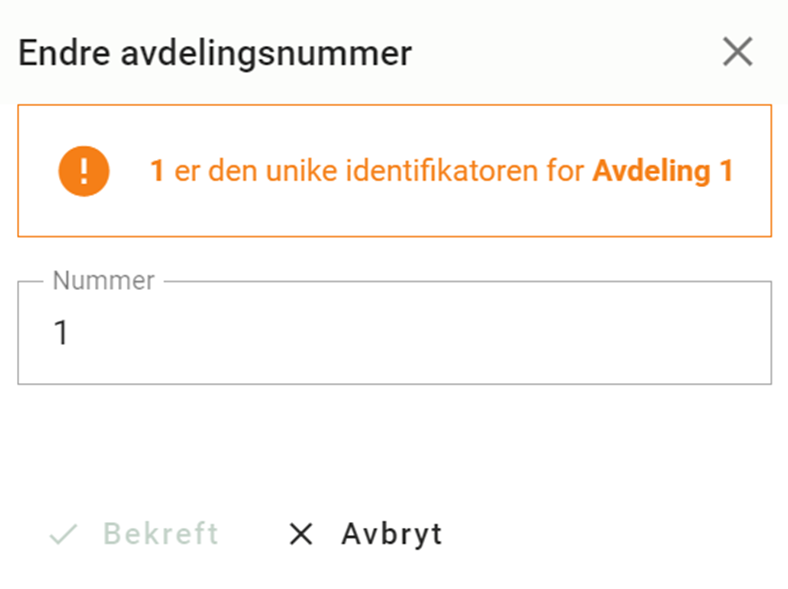Cancel with the Avbryt button
Viewport: 788px width, 589px height.
pos(367,534)
